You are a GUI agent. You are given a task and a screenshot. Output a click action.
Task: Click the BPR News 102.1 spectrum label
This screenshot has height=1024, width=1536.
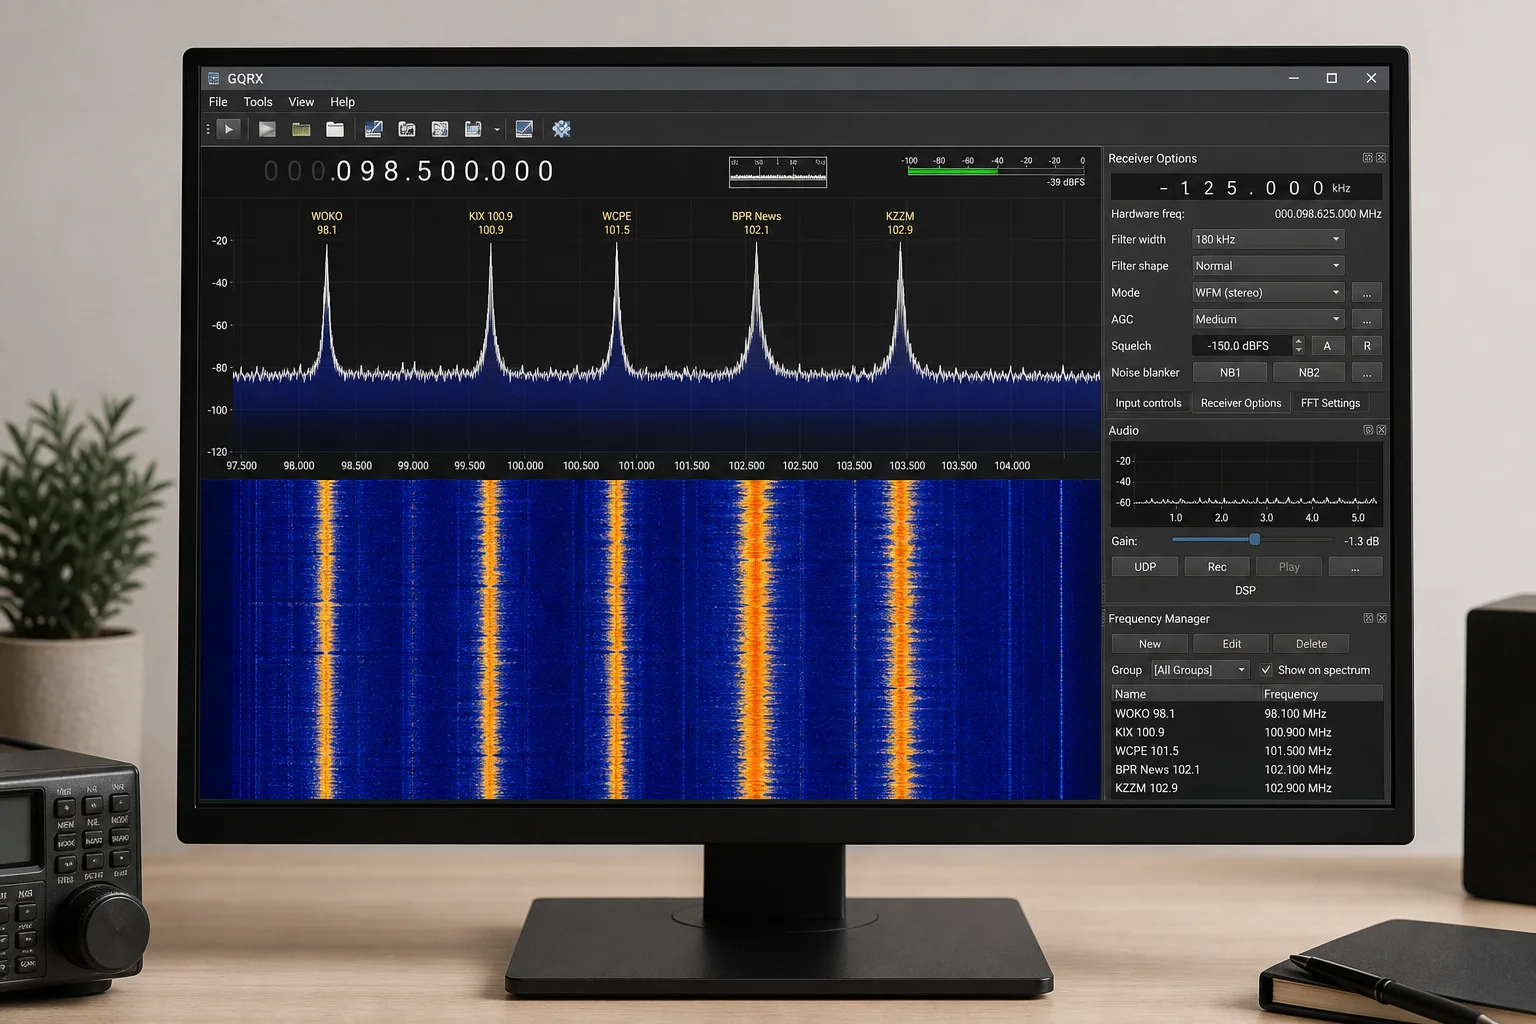(x=756, y=223)
